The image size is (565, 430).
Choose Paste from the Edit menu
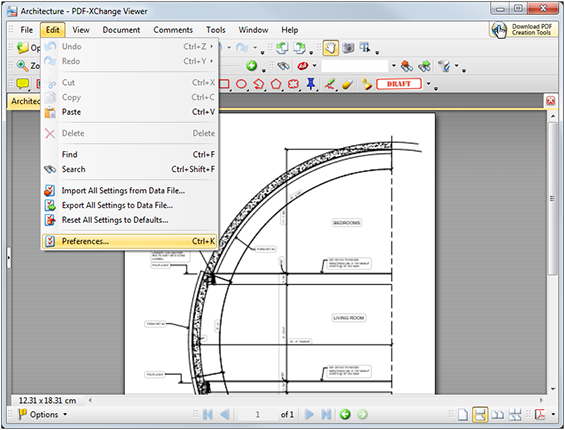(x=129, y=112)
